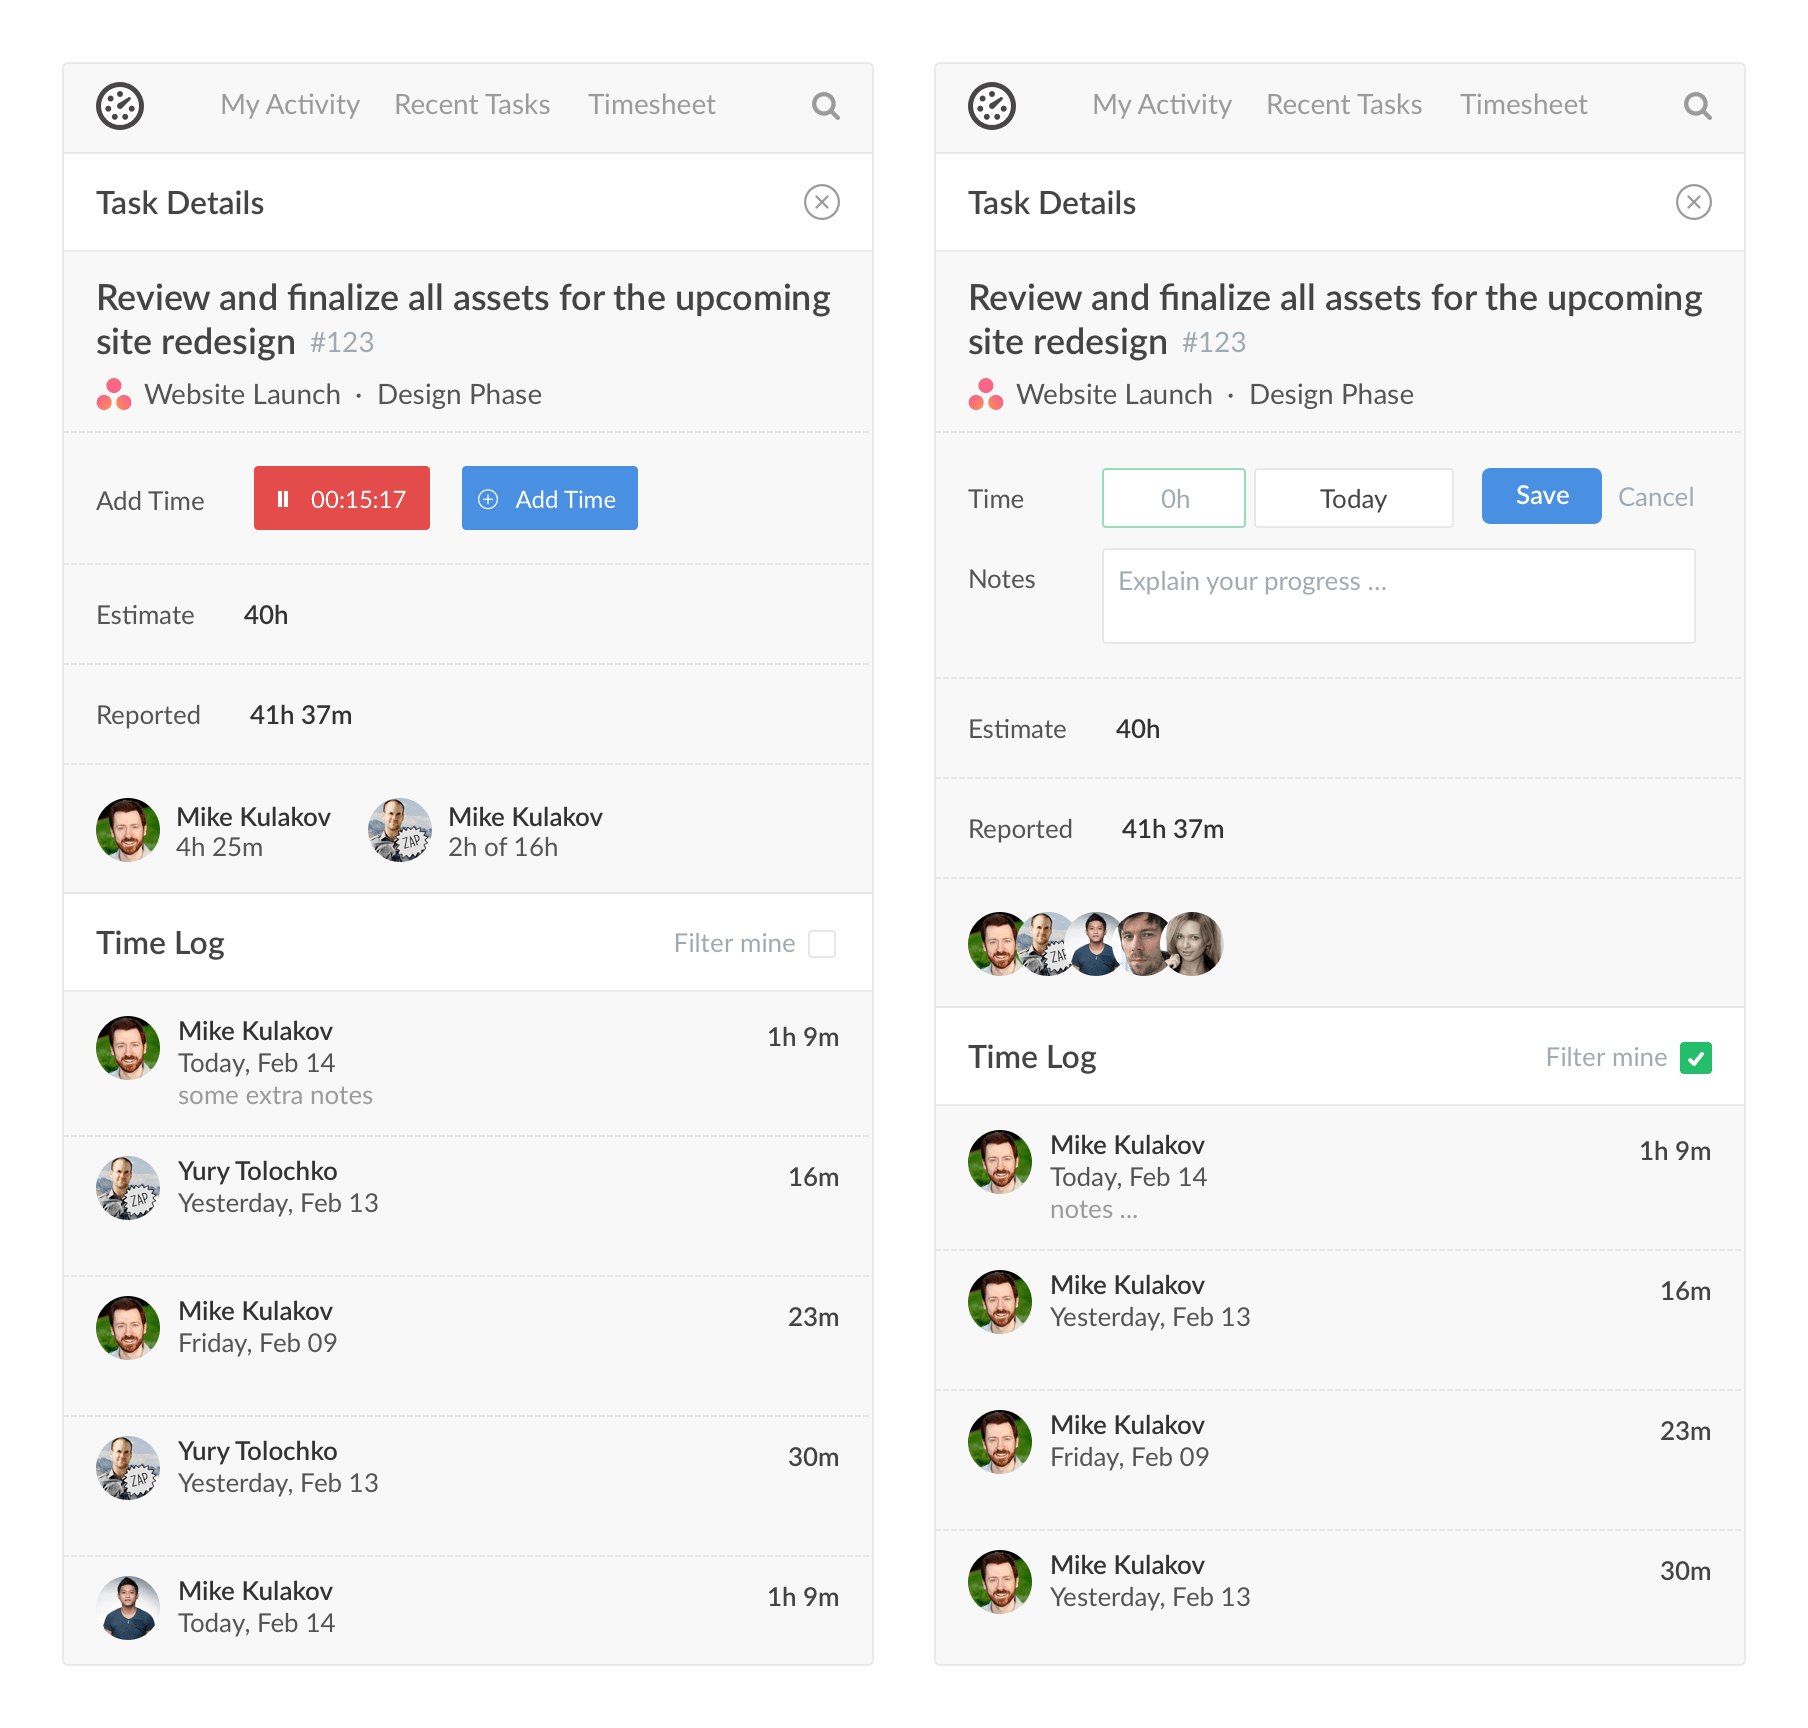Focus the 0h time input field
The width and height of the screenshot is (1808, 1728).
(1173, 498)
